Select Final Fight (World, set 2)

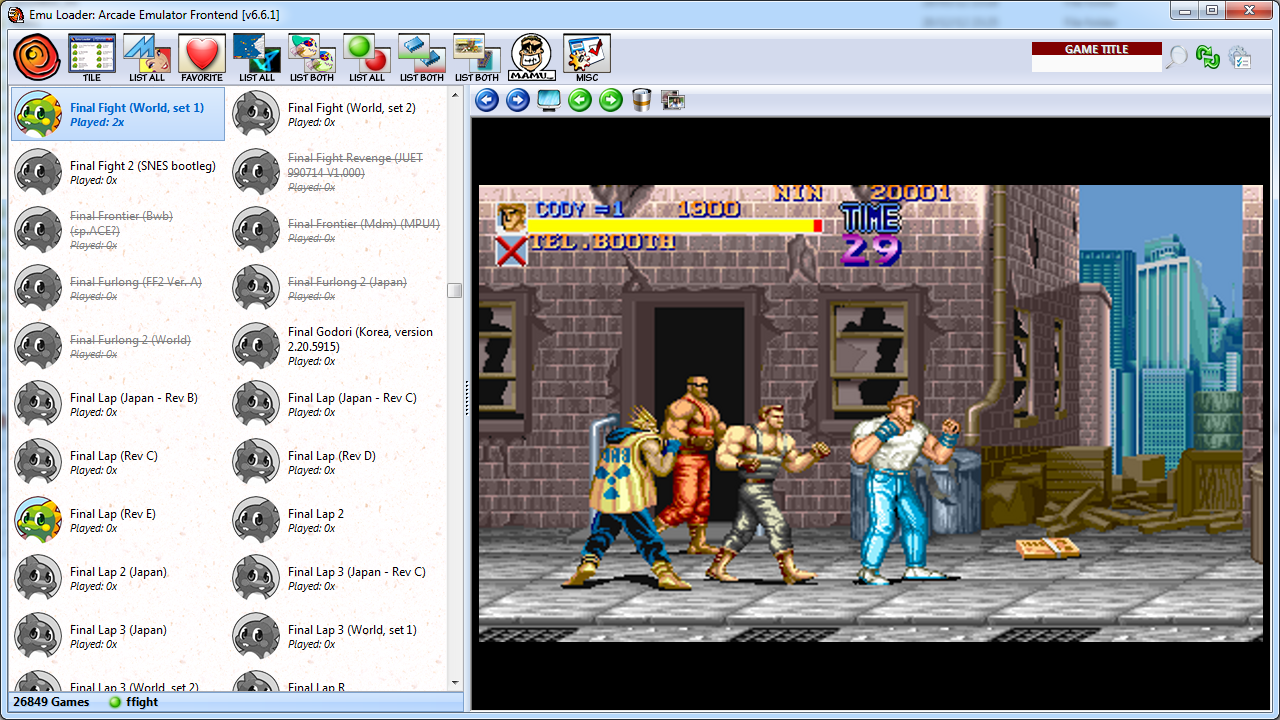click(x=336, y=114)
